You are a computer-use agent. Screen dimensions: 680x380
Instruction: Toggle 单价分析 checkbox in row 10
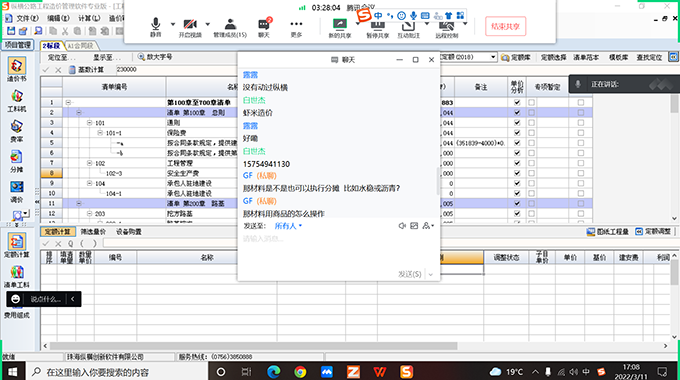pyautogui.click(x=517, y=193)
